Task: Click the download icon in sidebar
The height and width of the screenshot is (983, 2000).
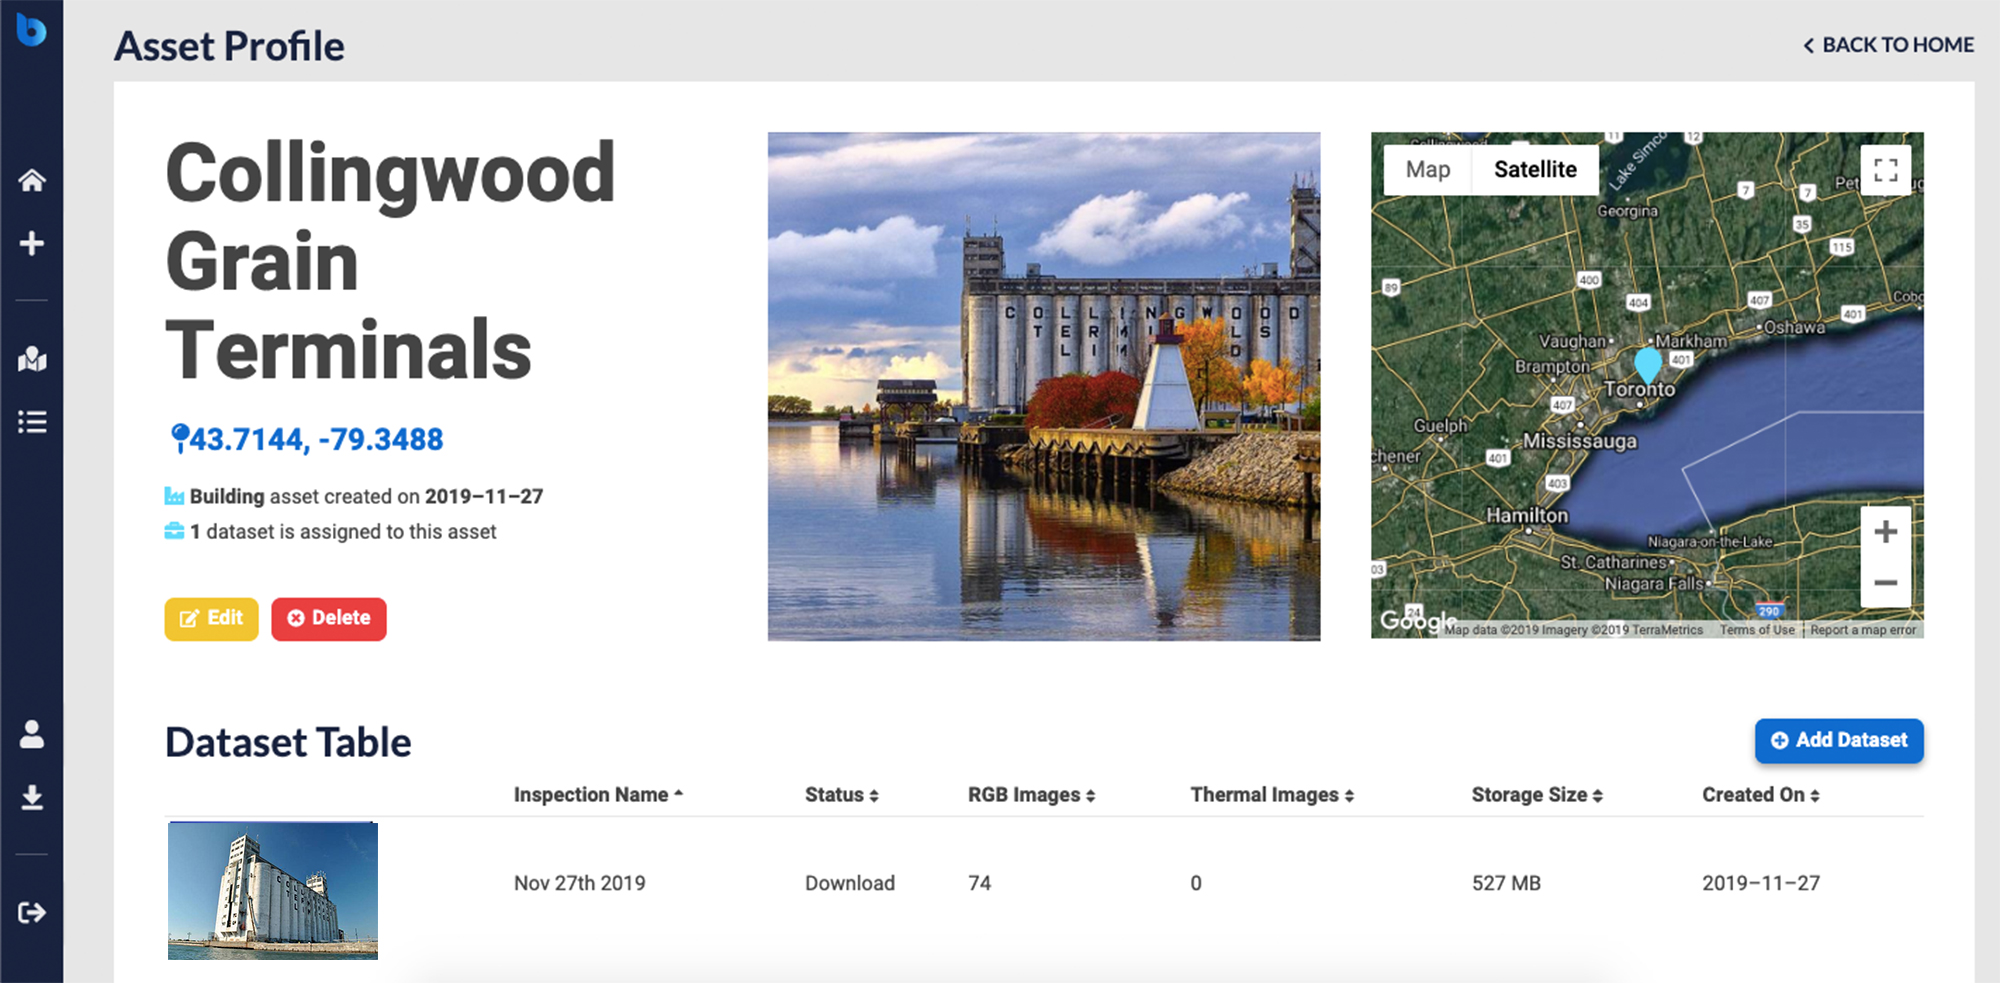Action: coord(32,797)
